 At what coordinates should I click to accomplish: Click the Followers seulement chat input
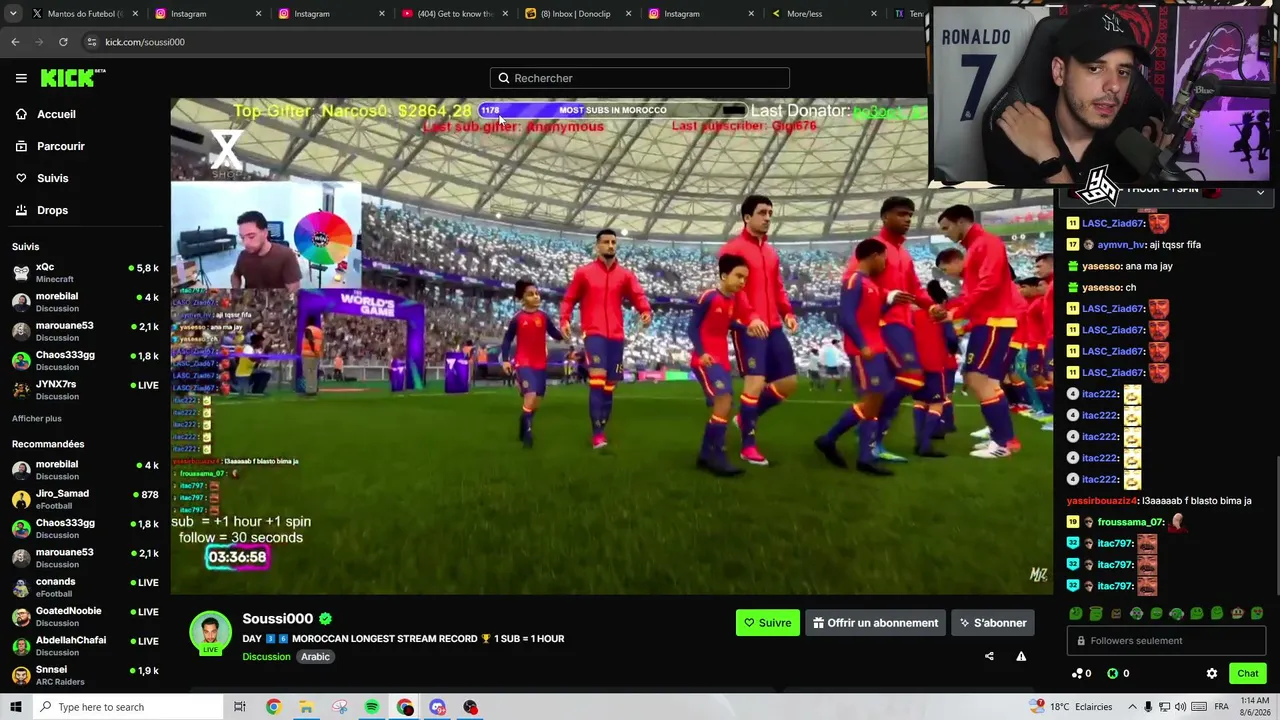point(1166,641)
